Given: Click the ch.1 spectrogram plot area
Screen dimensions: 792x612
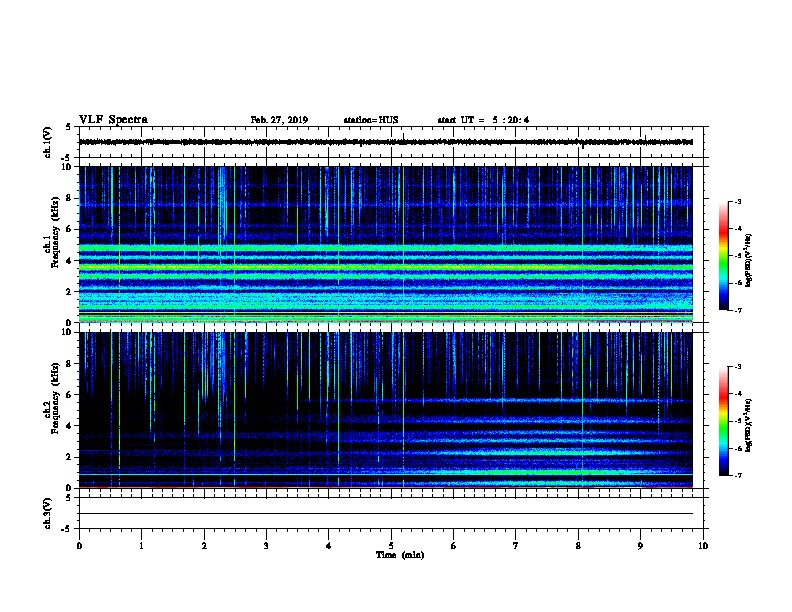Looking at the screenshot, I should (386, 244).
